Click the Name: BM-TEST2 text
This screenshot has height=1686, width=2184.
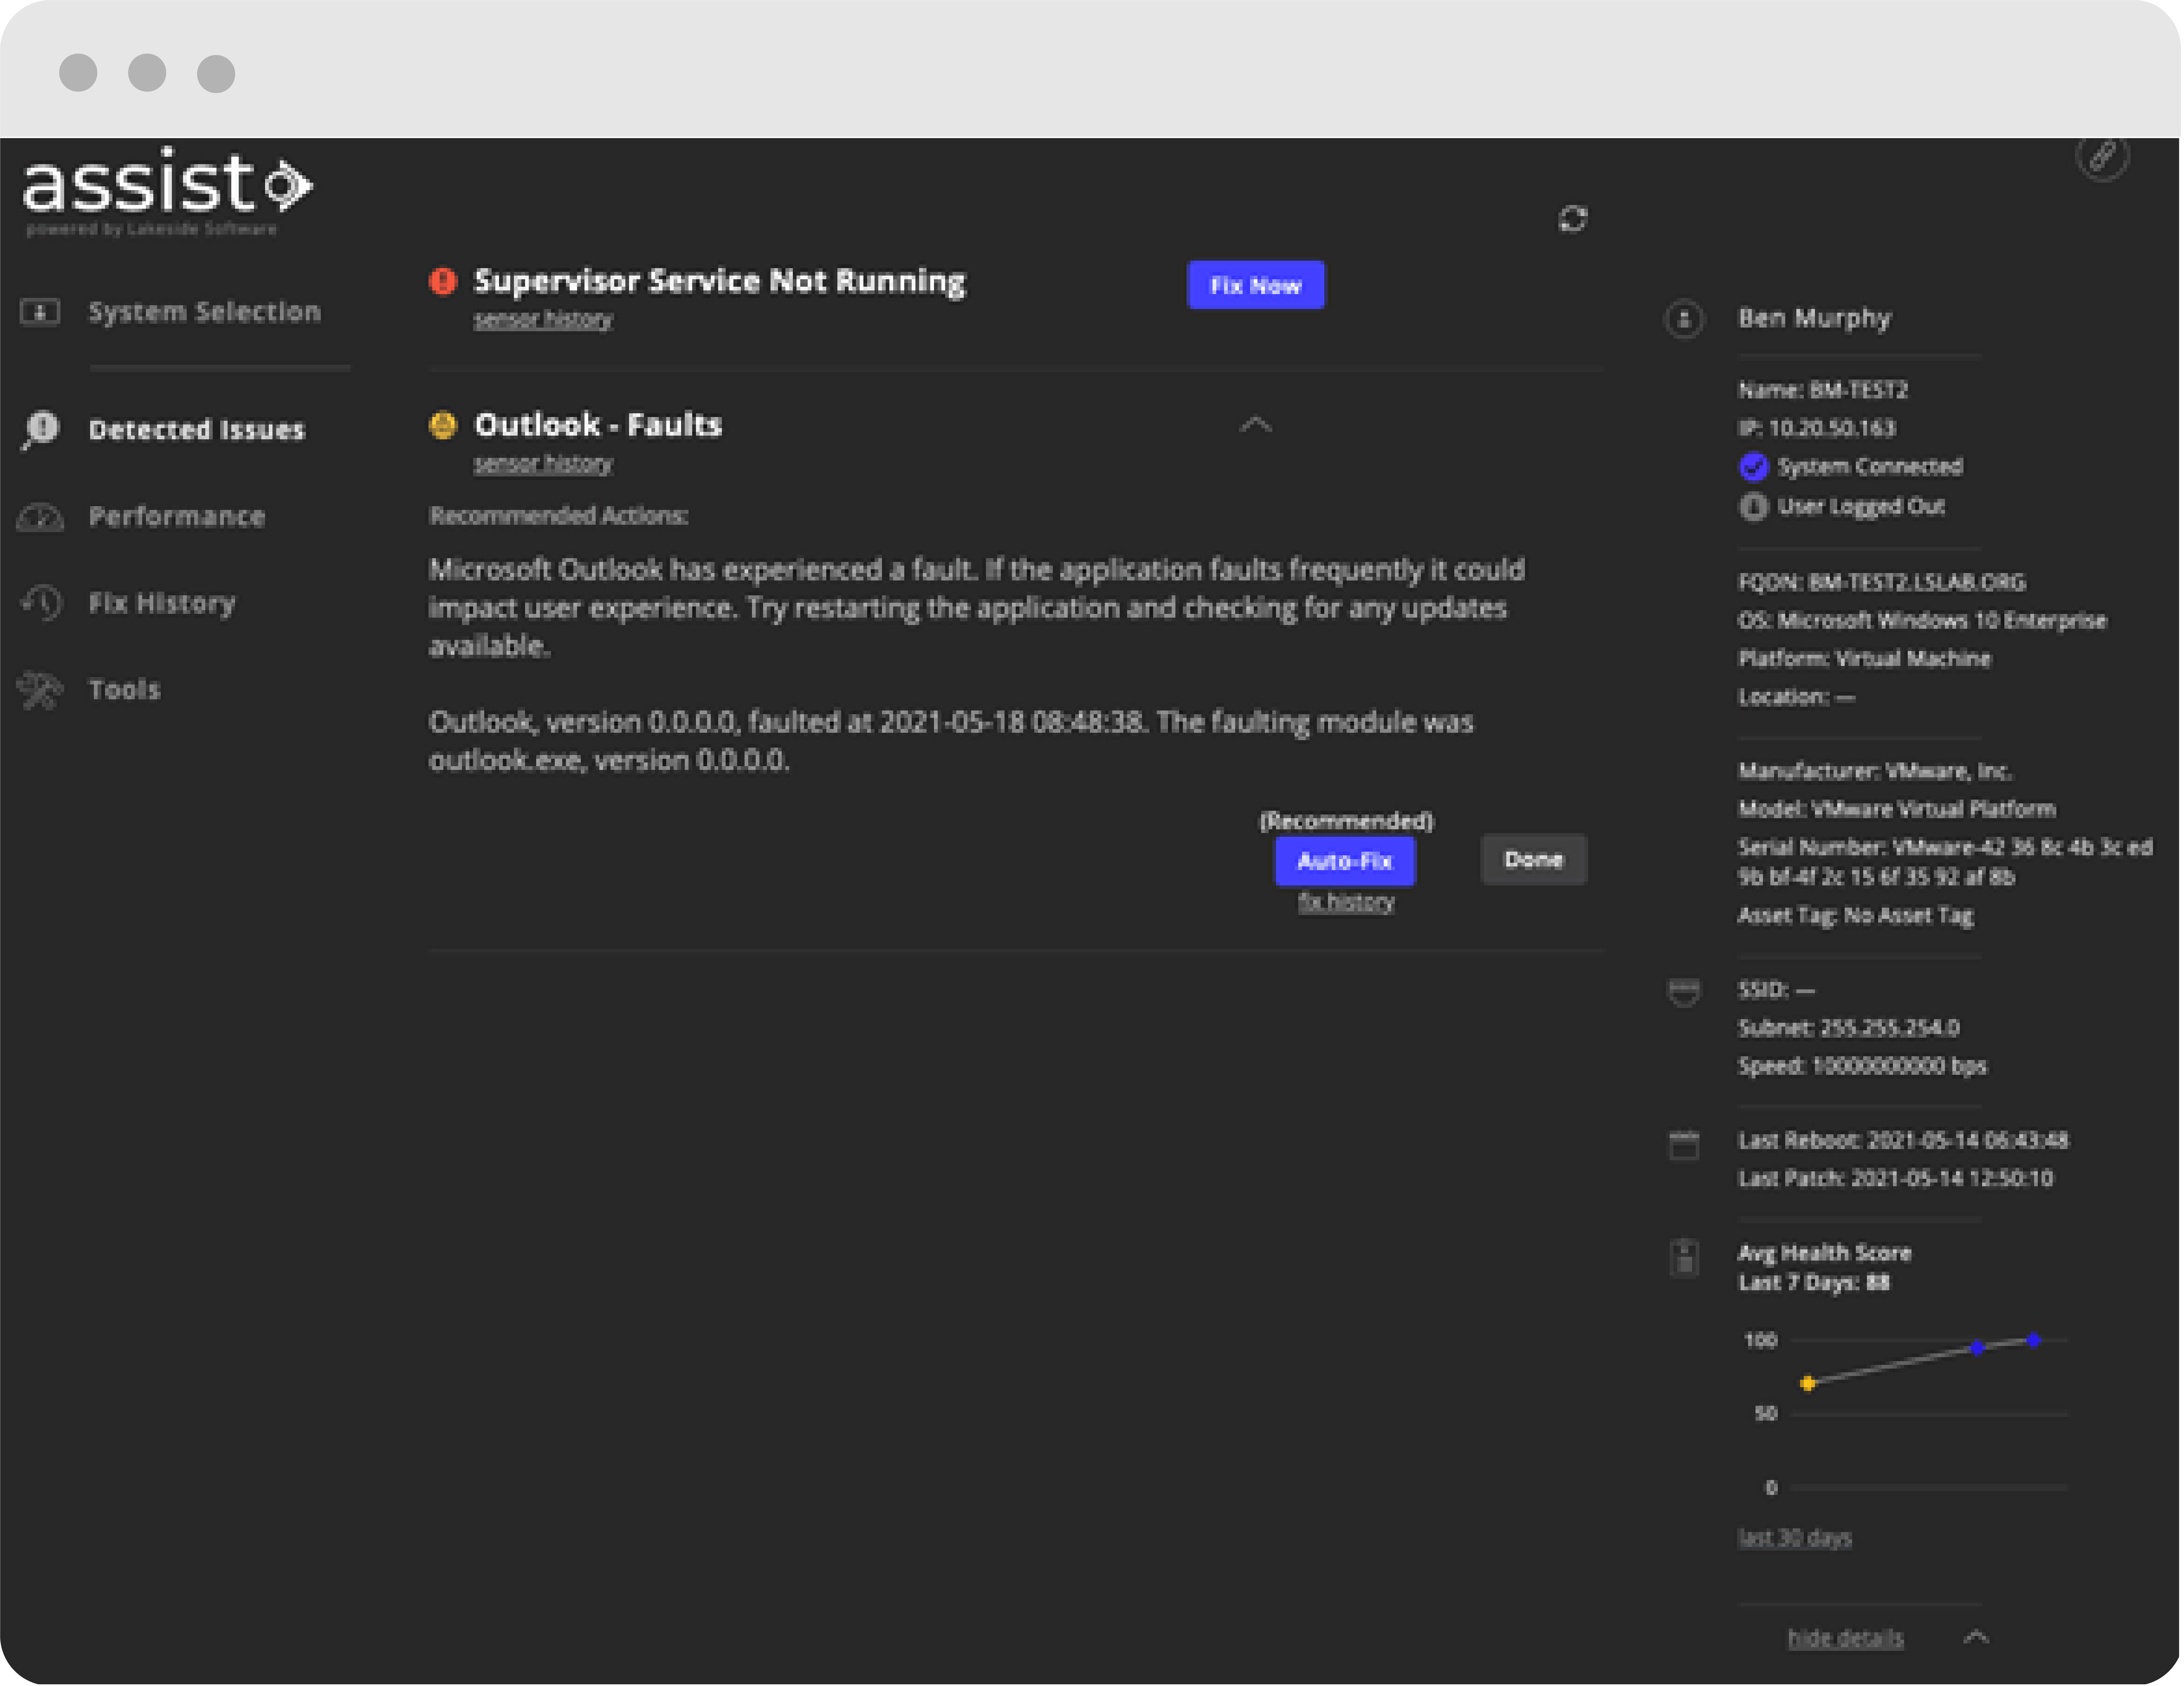(x=1823, y=390)
